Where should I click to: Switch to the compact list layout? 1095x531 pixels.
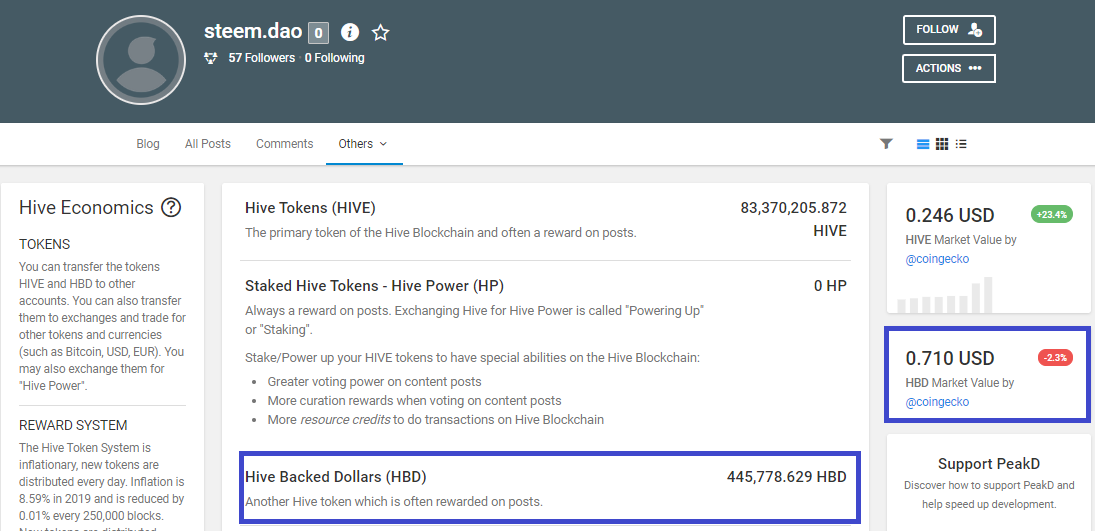(961, 144)
